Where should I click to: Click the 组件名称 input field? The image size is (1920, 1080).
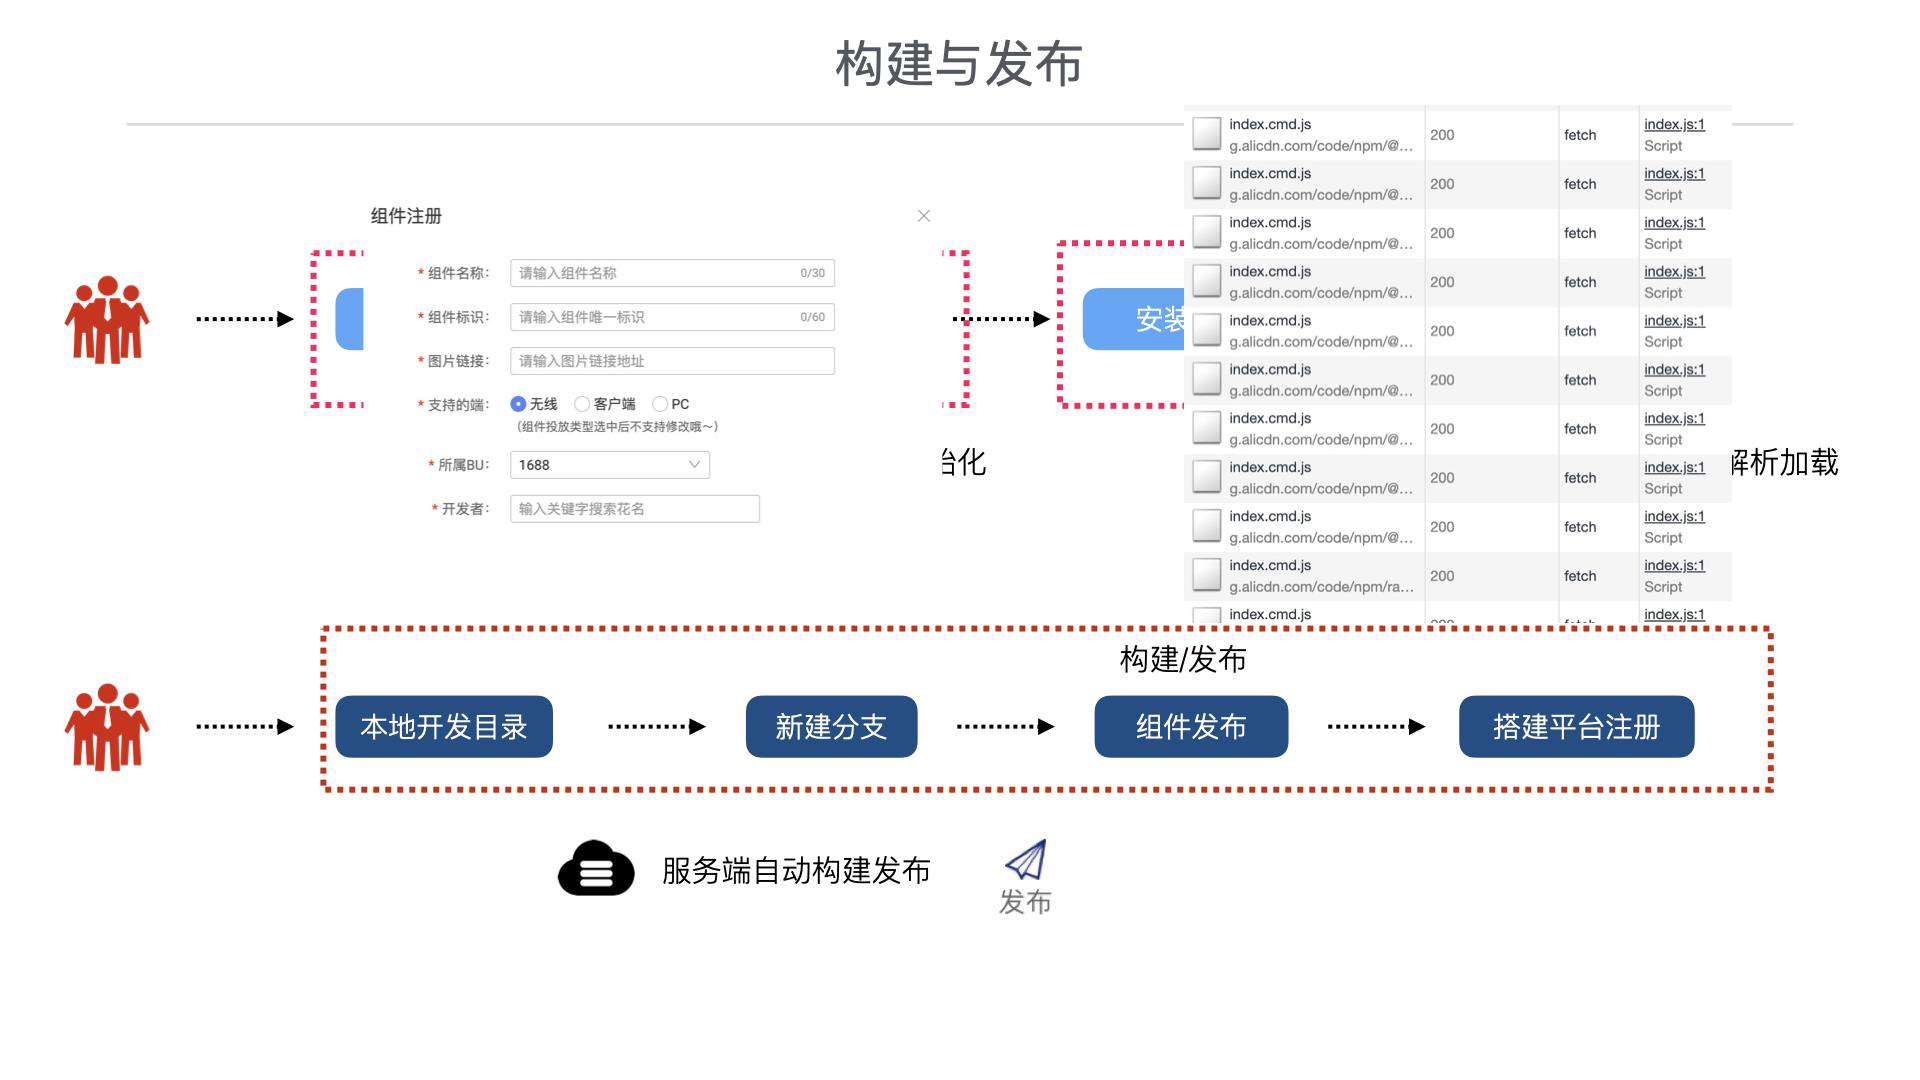click(x=672, y=273)
